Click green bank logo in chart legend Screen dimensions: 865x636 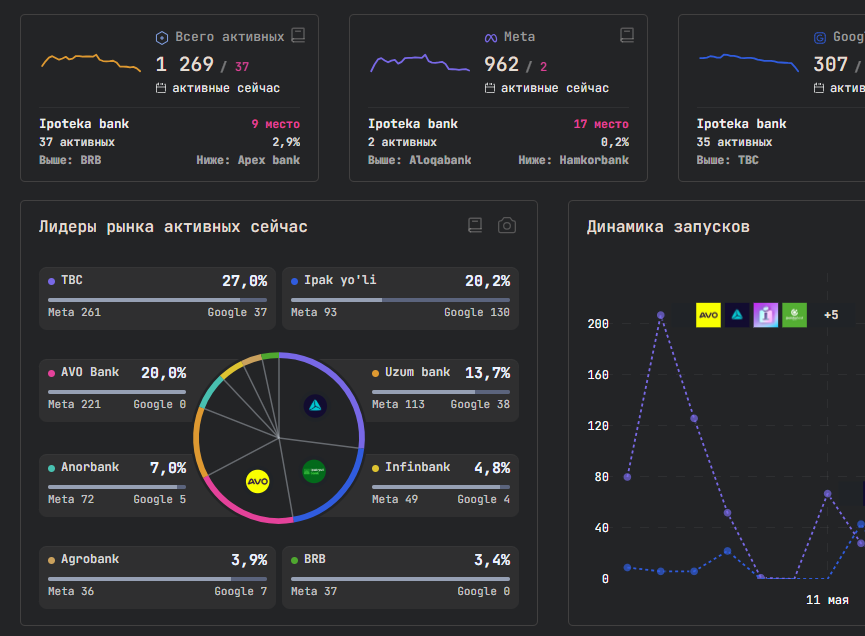794,315
